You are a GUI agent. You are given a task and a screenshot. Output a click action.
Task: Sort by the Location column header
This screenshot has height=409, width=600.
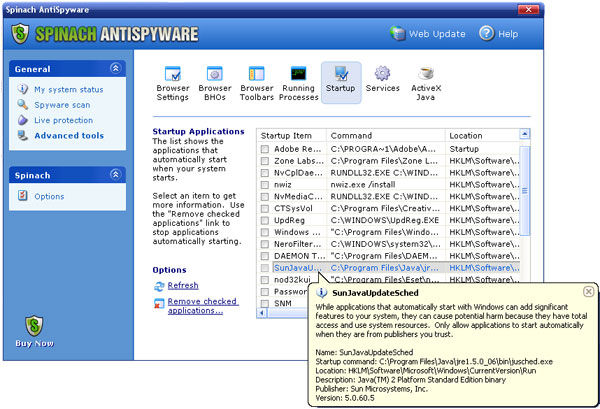(x=482, y=135)
